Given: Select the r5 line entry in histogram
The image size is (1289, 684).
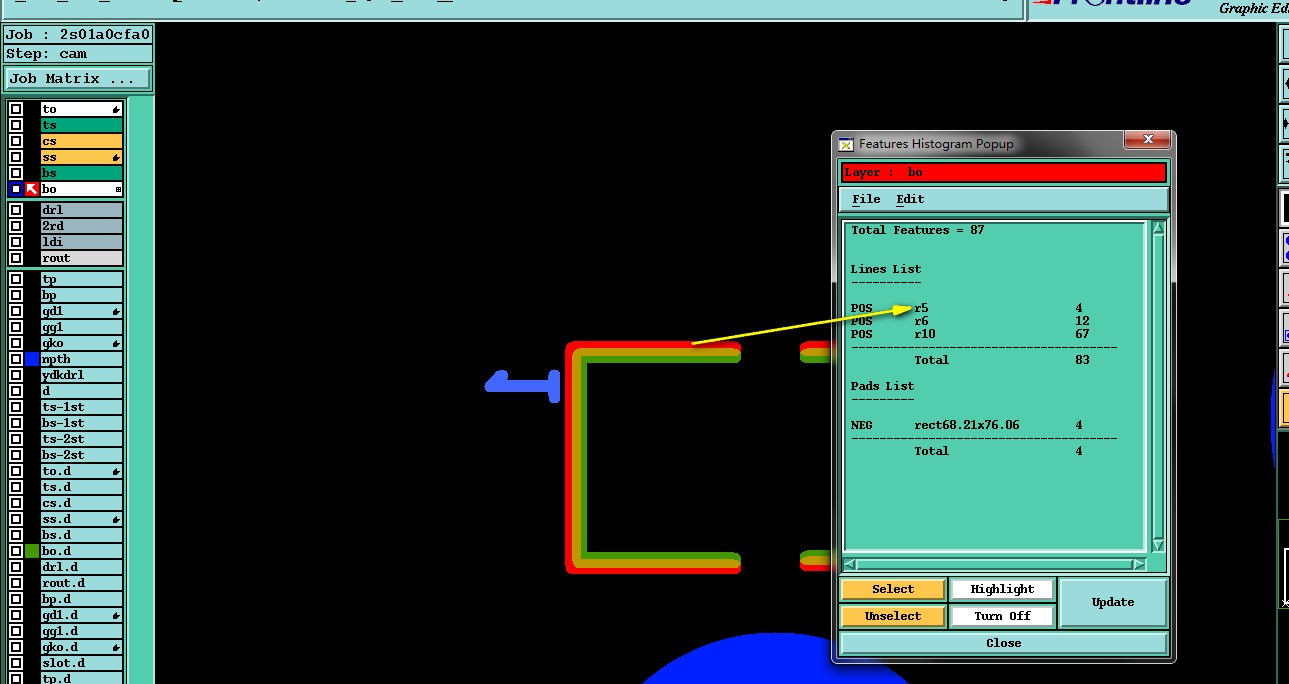Looking at the screenshot, I should [968, 308].
